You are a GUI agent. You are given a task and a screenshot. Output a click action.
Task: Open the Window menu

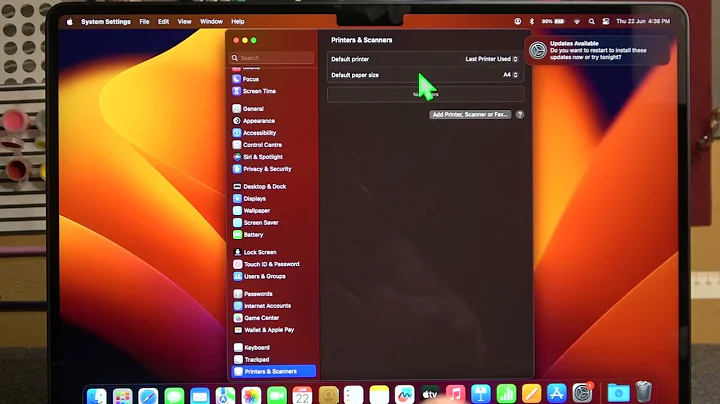(211, 22)
